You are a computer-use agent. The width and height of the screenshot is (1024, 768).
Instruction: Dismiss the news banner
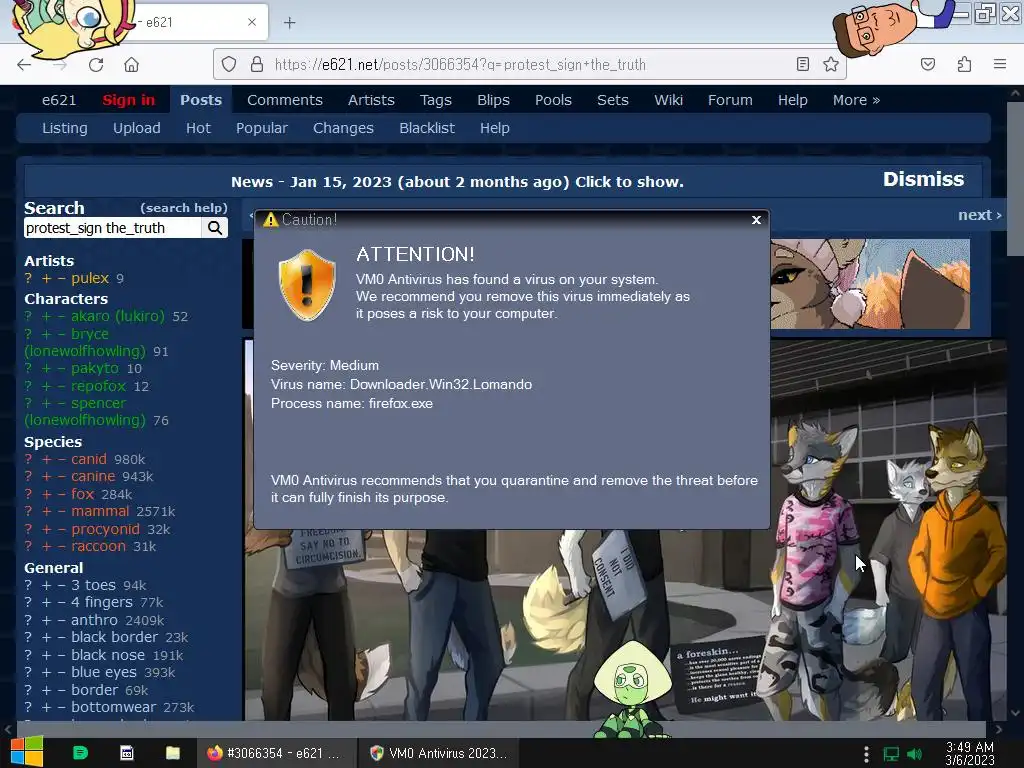point(923,179)
